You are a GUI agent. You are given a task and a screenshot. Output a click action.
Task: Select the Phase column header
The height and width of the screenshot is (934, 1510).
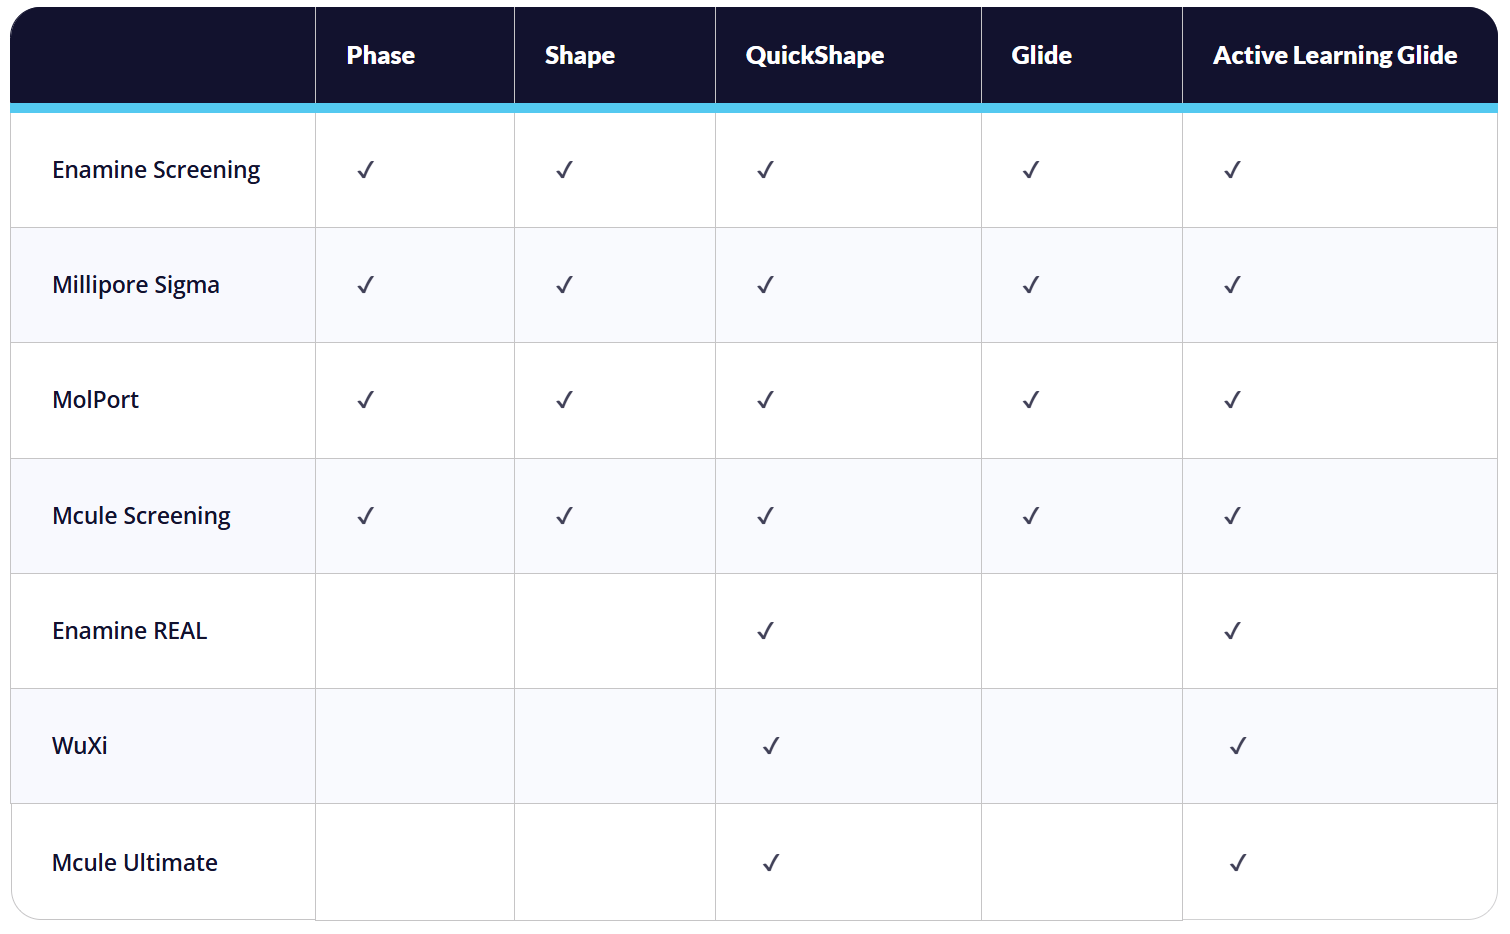coord(381,56)
